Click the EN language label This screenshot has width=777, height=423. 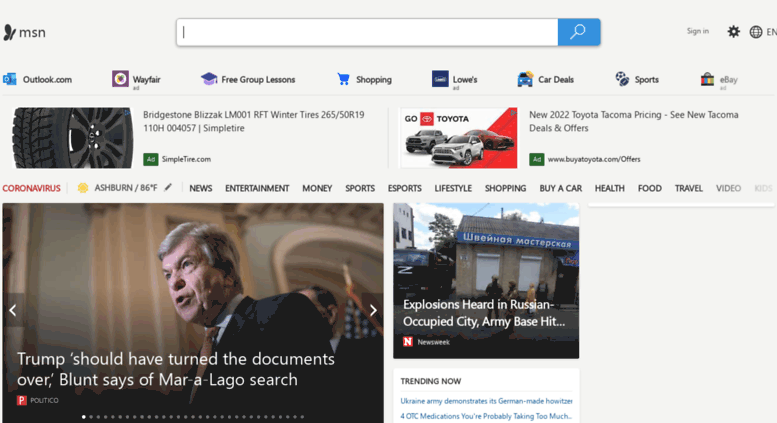coord(772,32)
